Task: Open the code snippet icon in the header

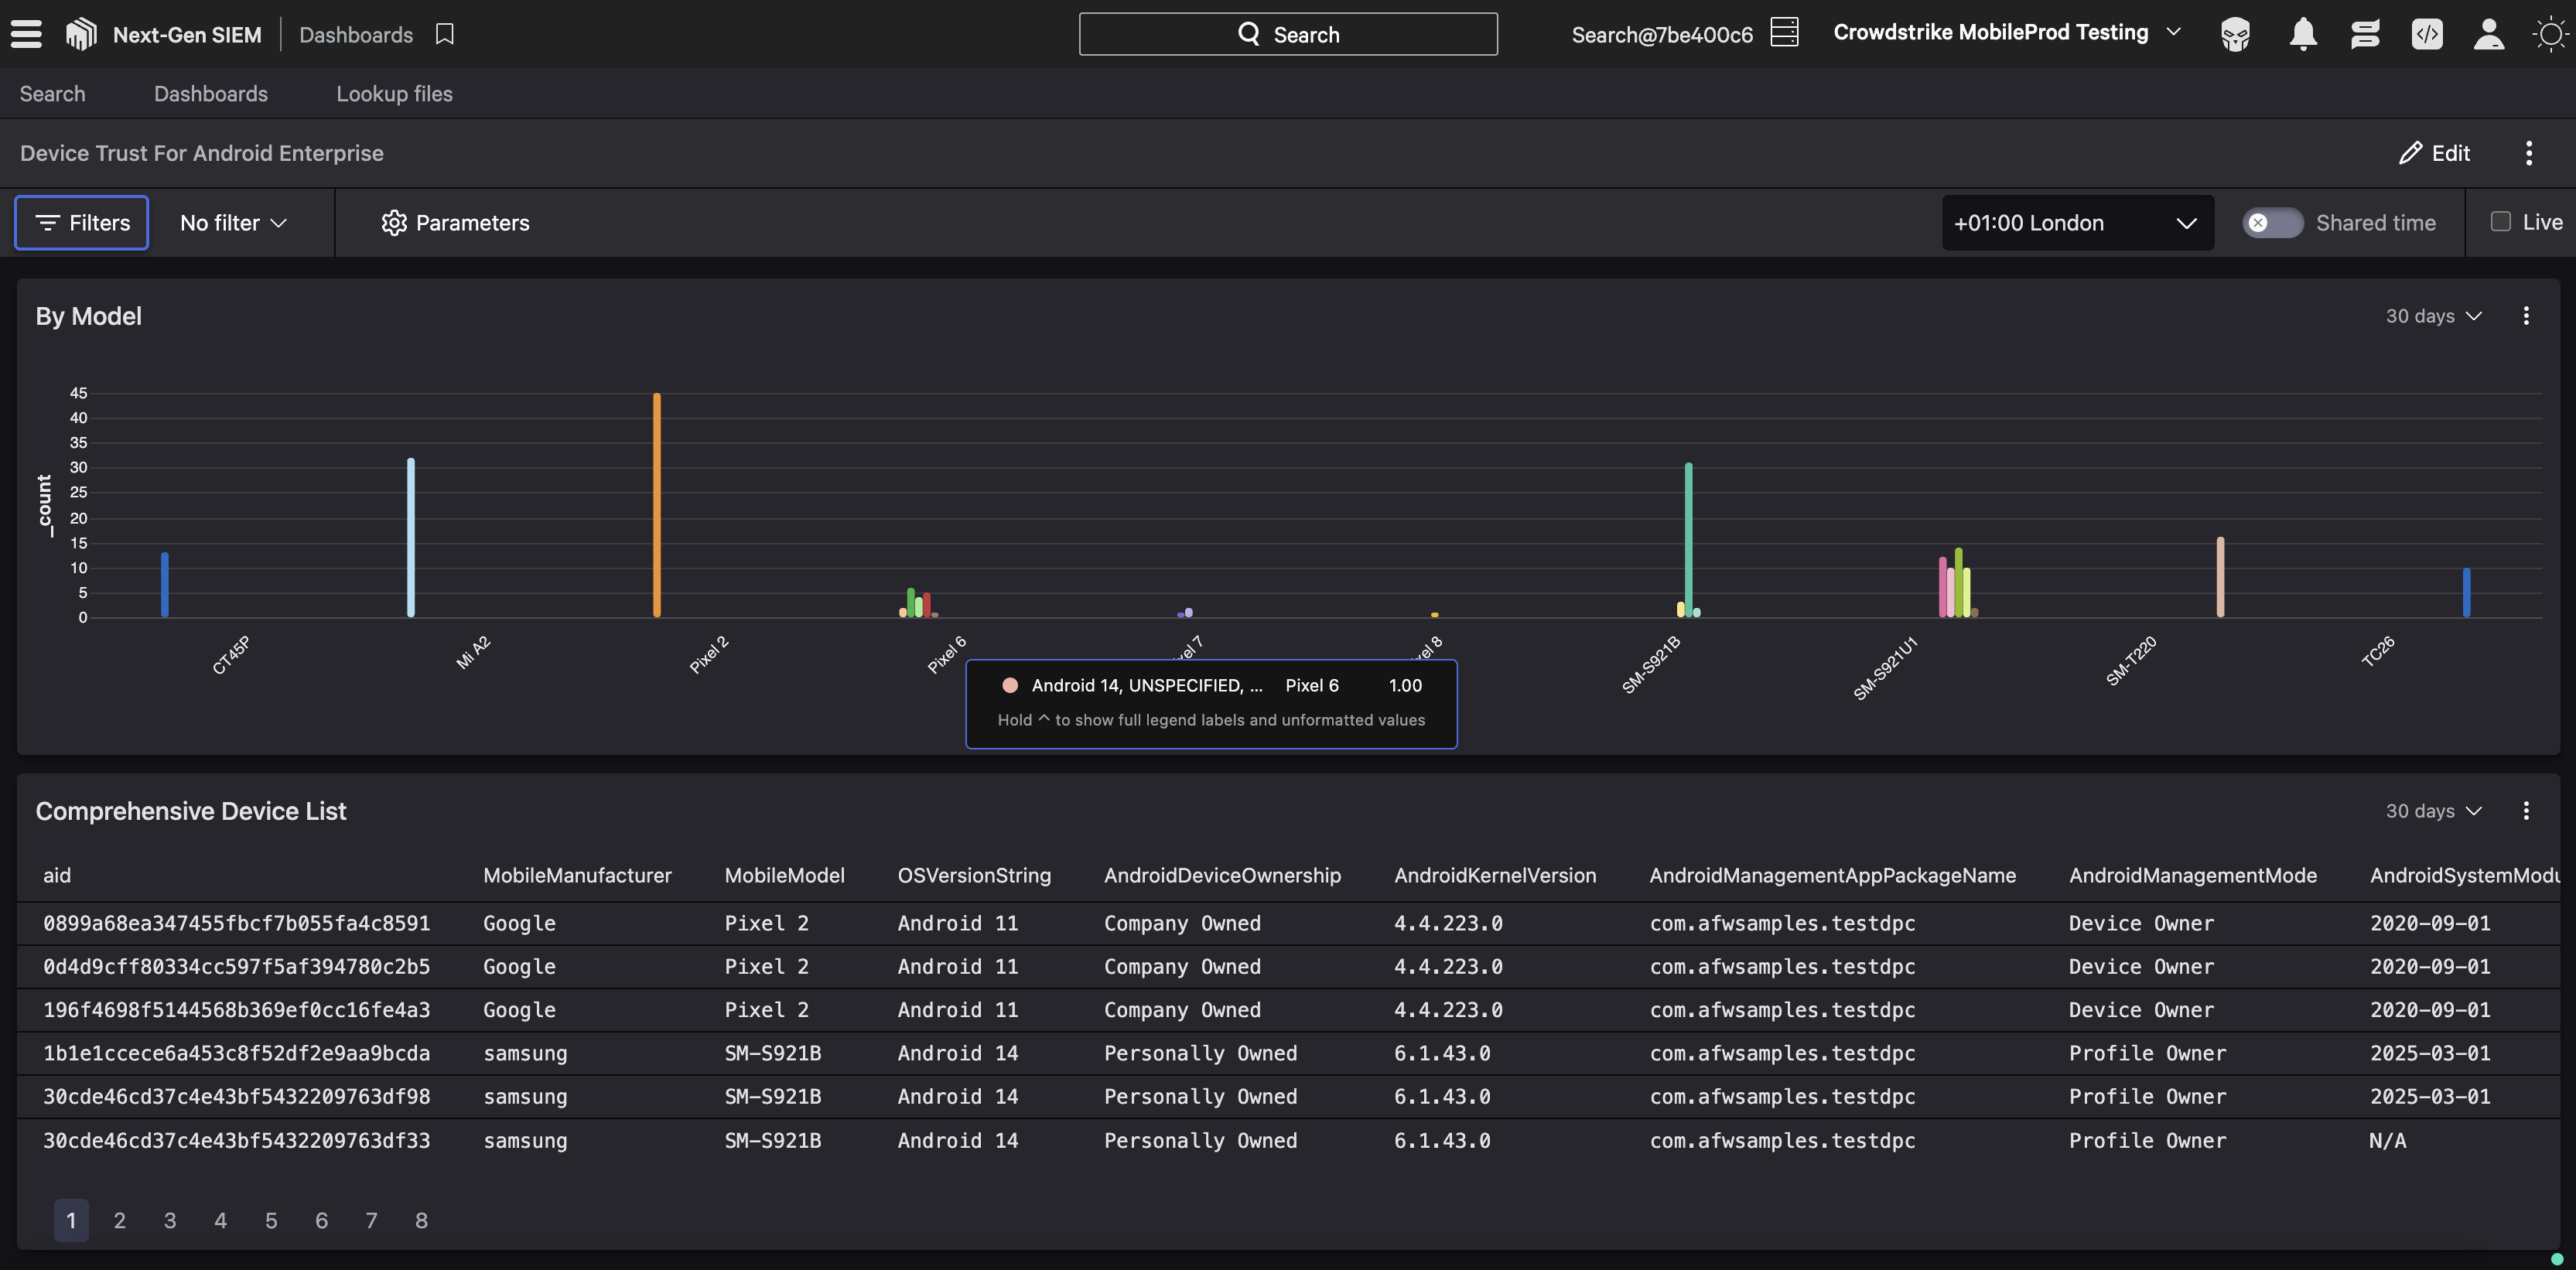Action: [x=2427, y=34]
